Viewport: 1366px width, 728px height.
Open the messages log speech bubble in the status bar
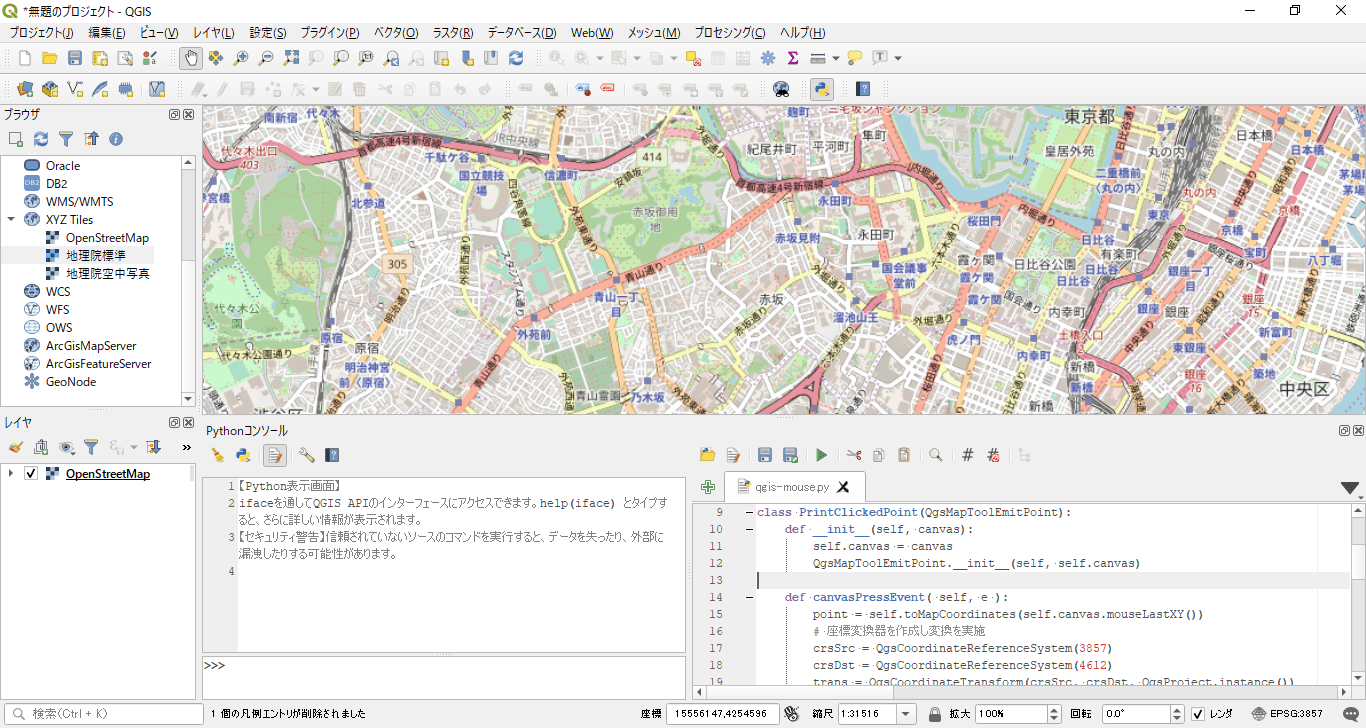tap(1352, 714)
